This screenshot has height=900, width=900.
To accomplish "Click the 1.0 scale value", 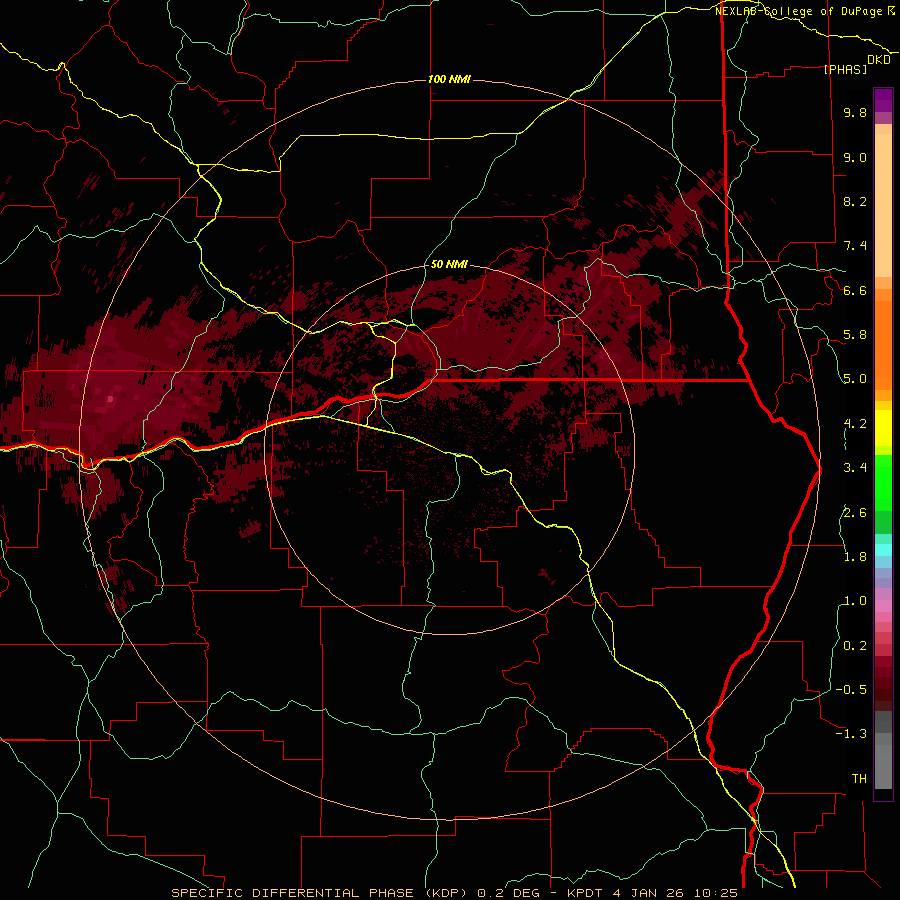I will click(855, 601).
